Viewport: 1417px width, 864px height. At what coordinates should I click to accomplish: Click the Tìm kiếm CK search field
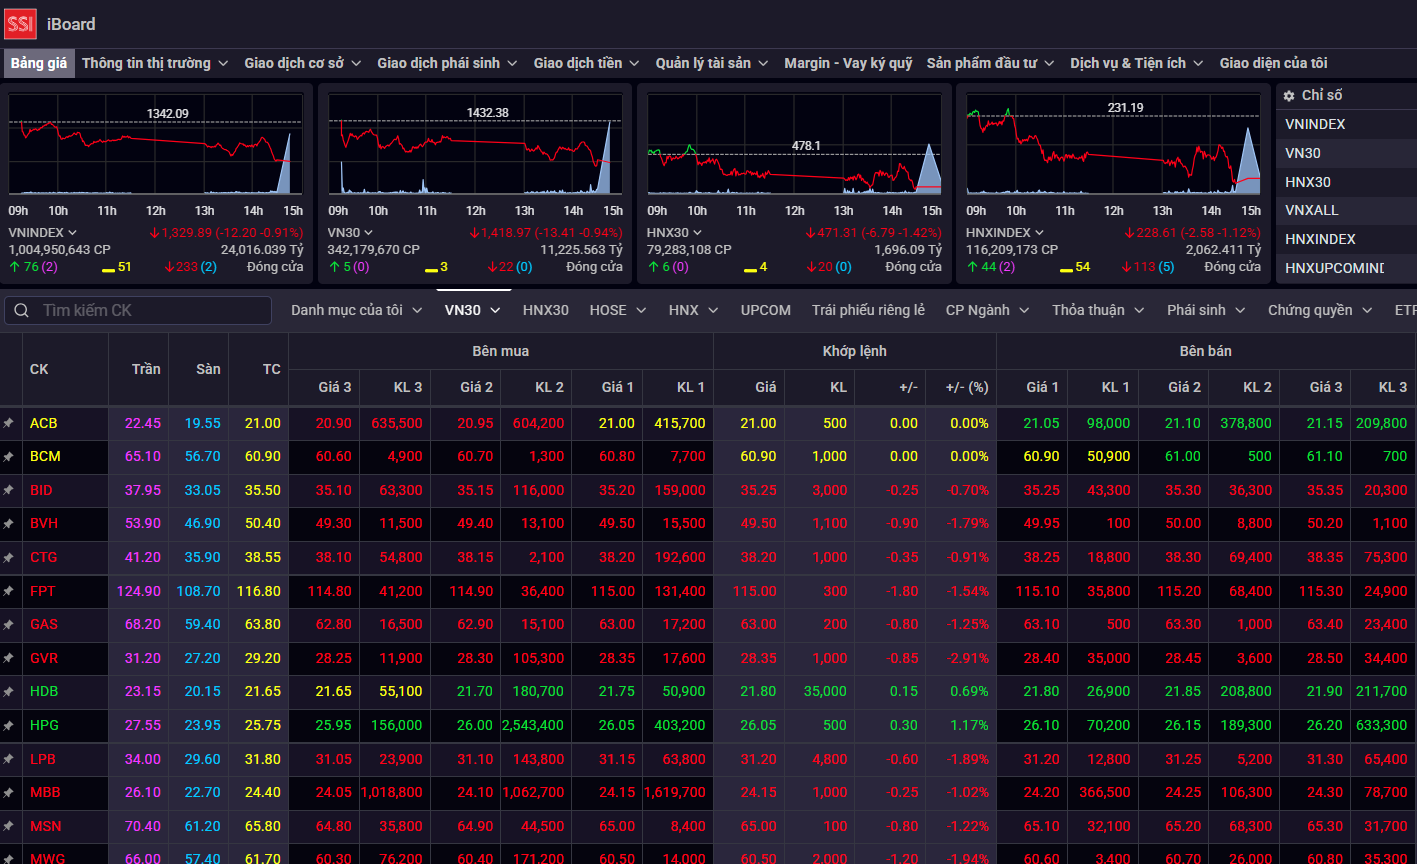[138, 310]
